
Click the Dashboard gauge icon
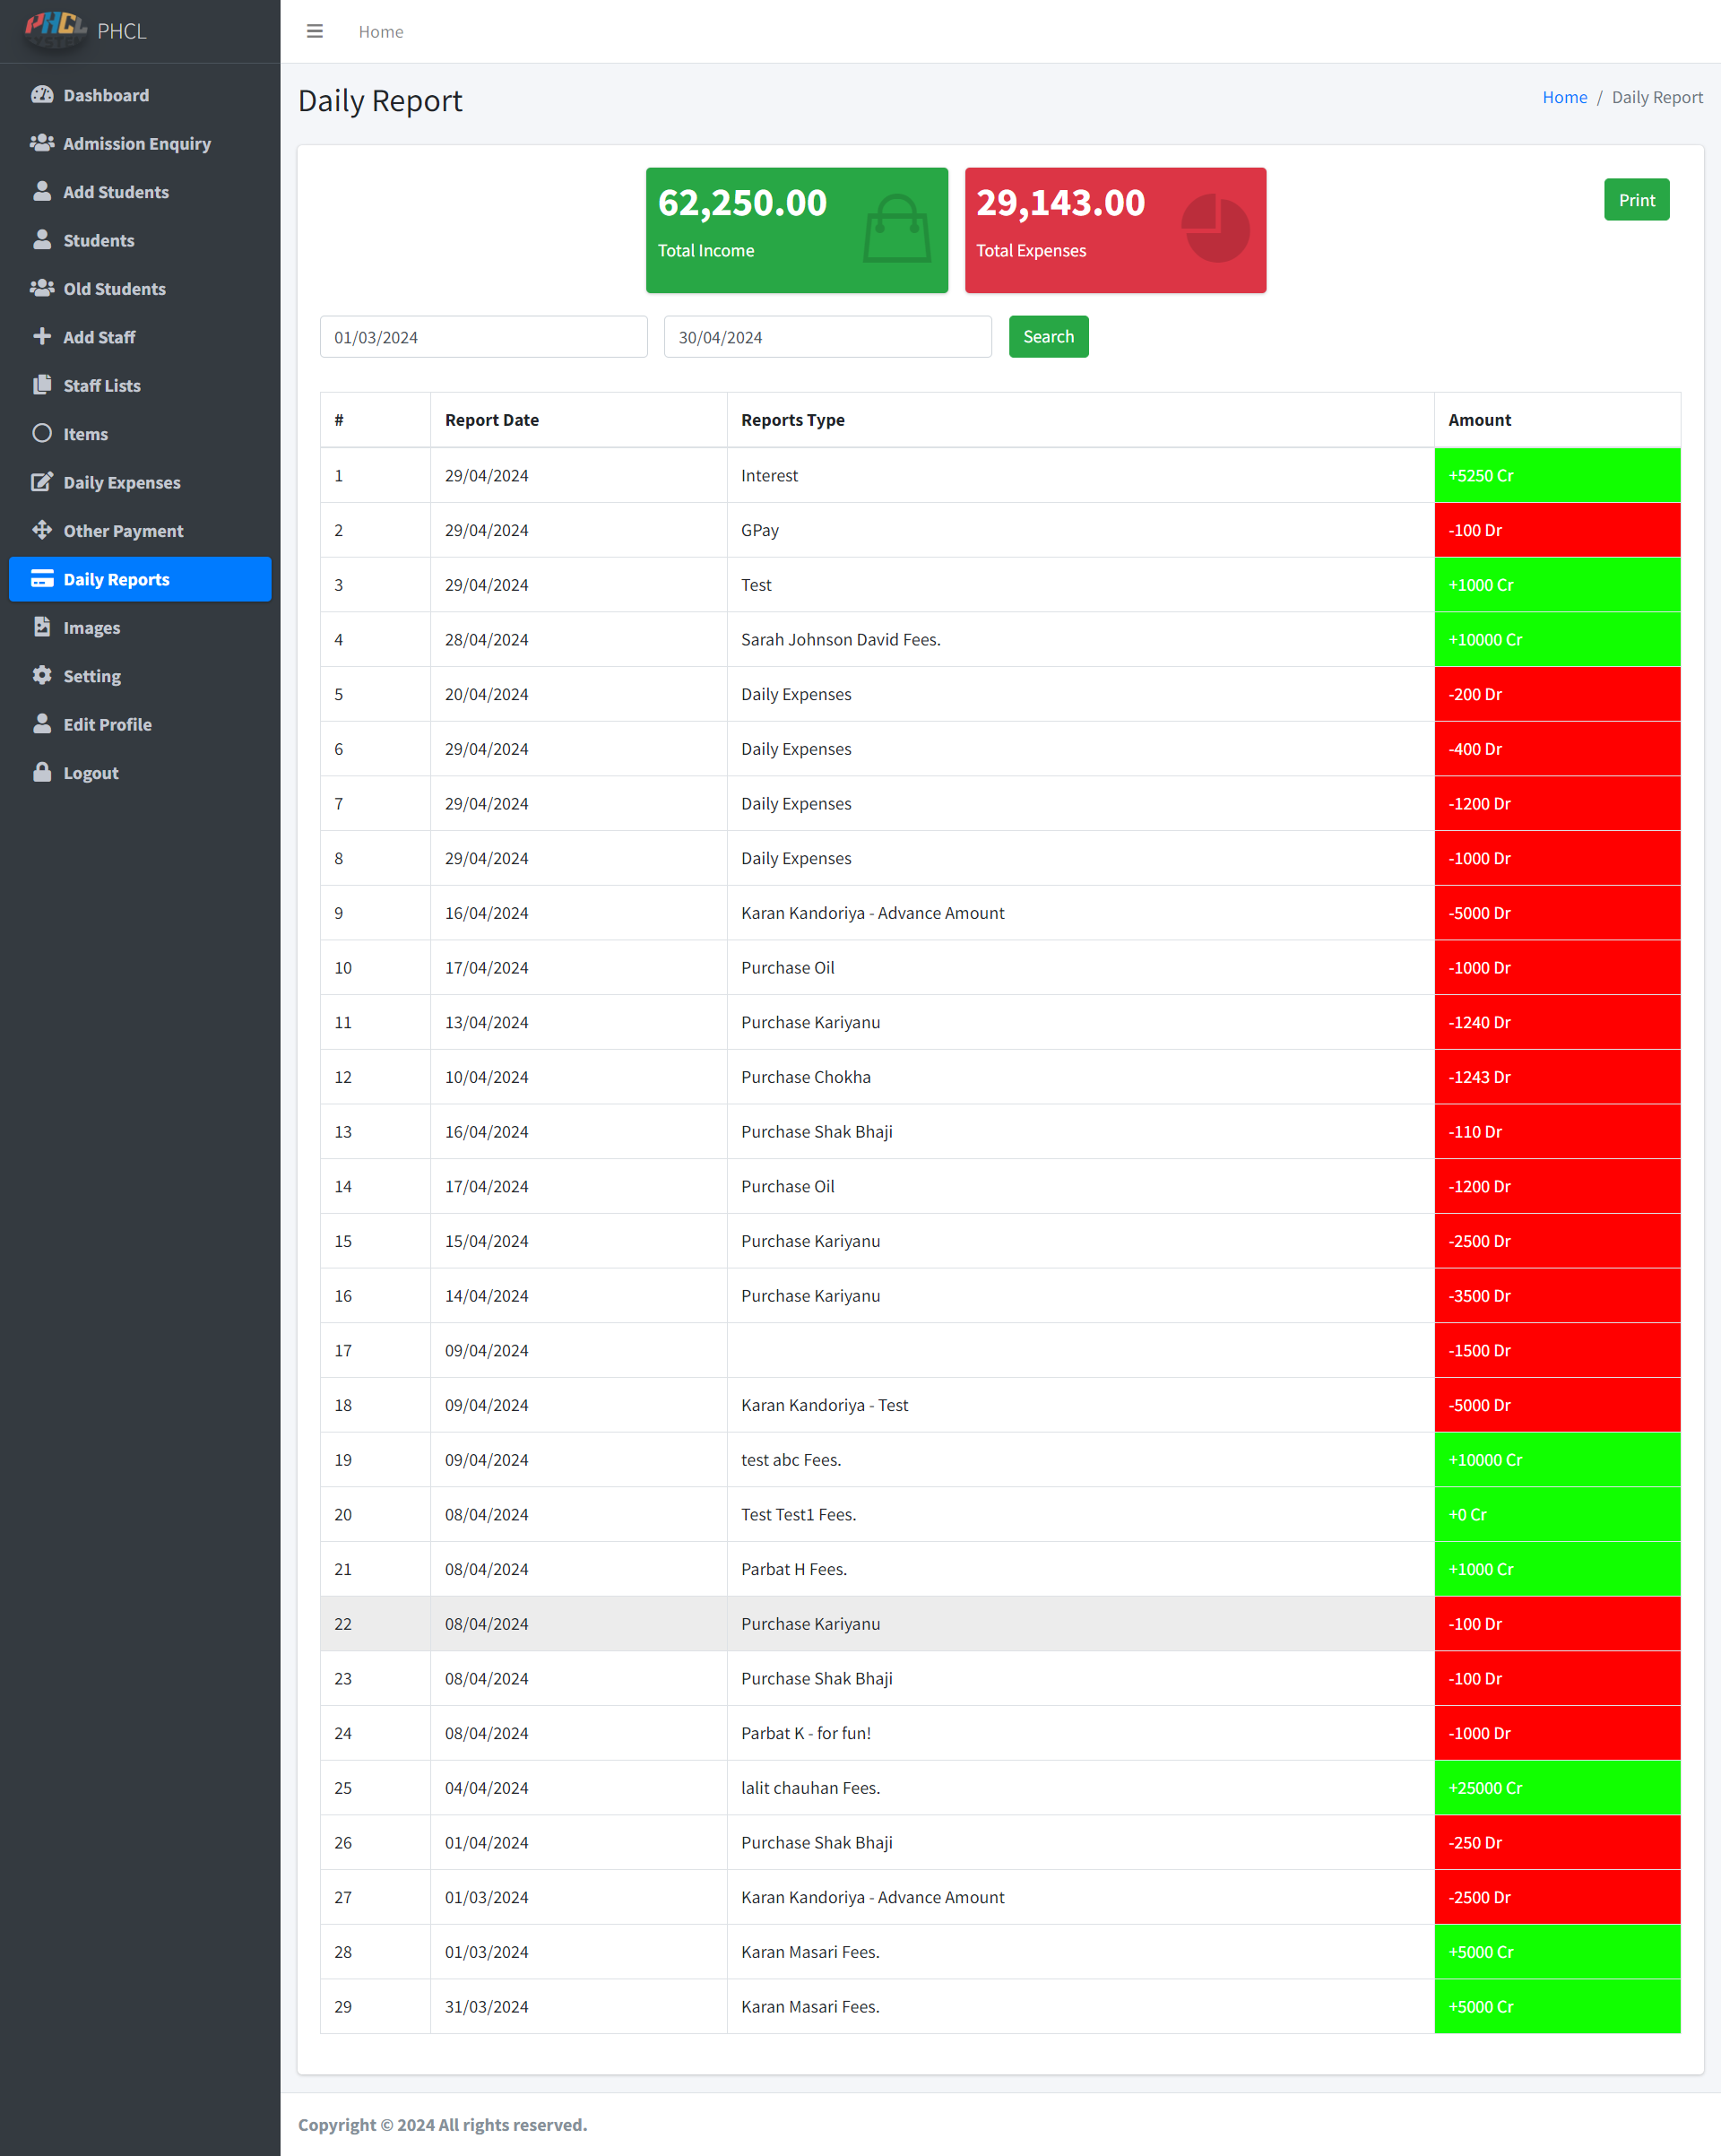pos(42,95)
